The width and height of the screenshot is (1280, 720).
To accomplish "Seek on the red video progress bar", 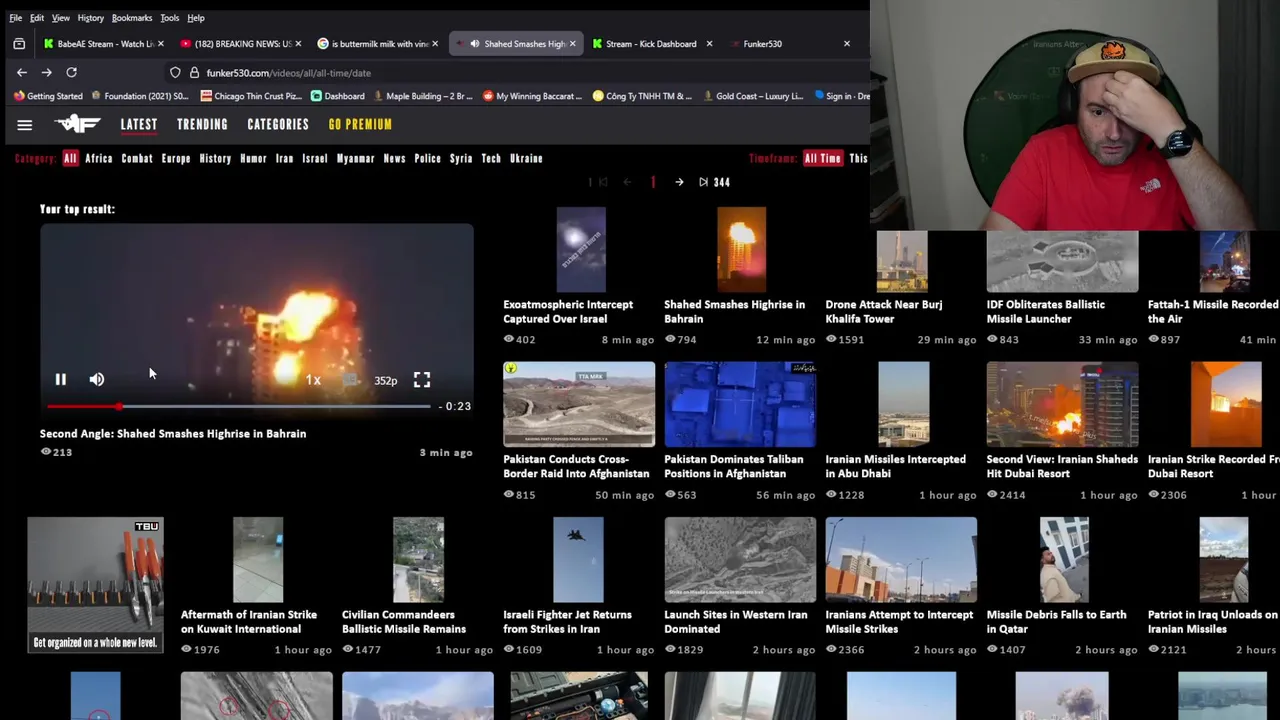I will tap(238, 406).
